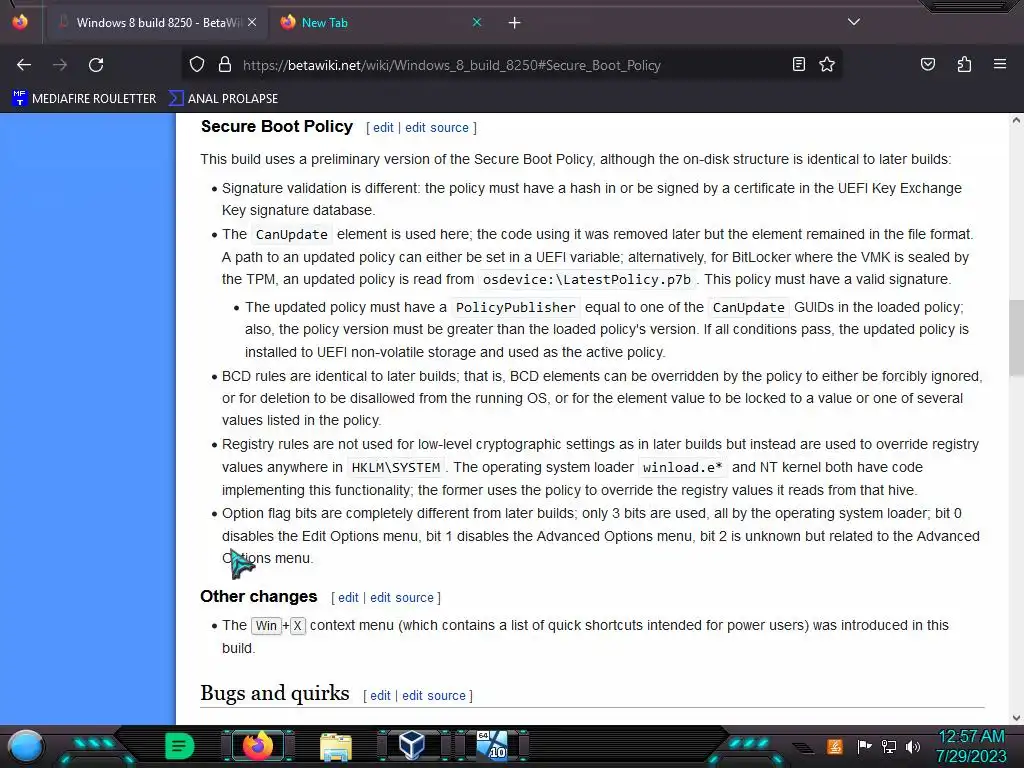
Task: Open the volume speaker tray icon
Action: (912, 746)
